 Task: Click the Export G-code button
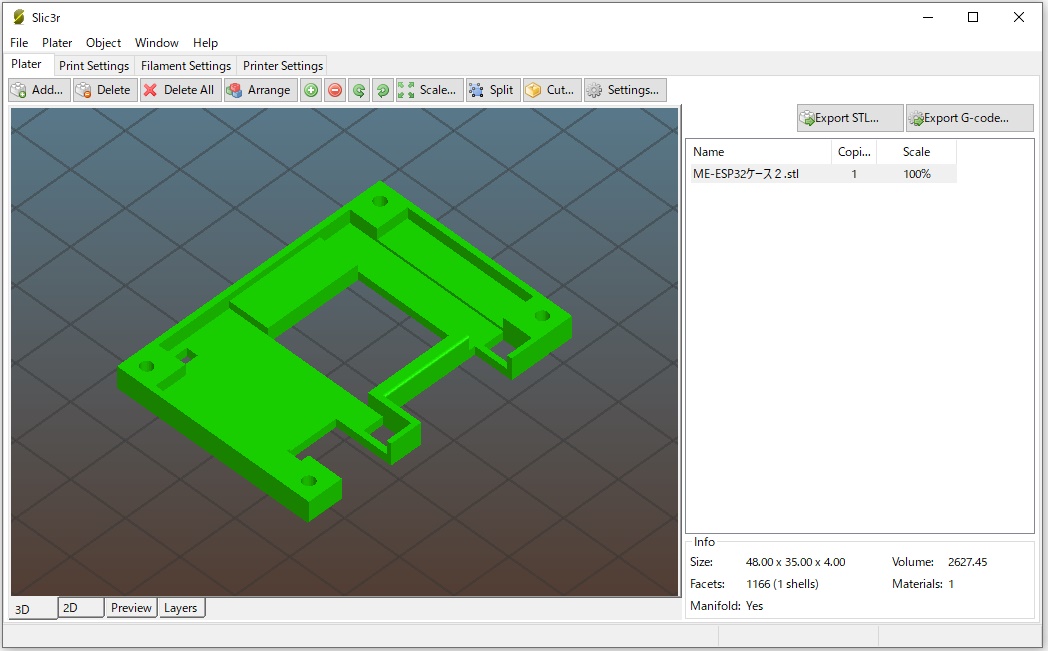pos(969,118)
